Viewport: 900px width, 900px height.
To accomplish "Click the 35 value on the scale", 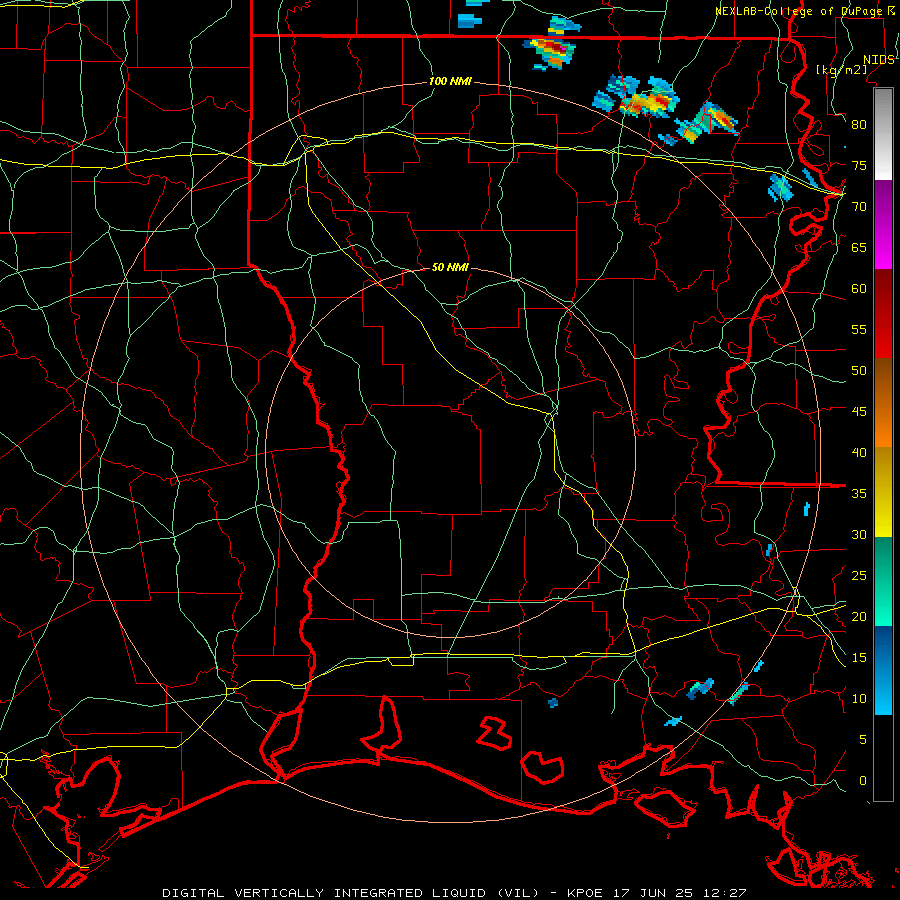I will (x=859, y=494).
